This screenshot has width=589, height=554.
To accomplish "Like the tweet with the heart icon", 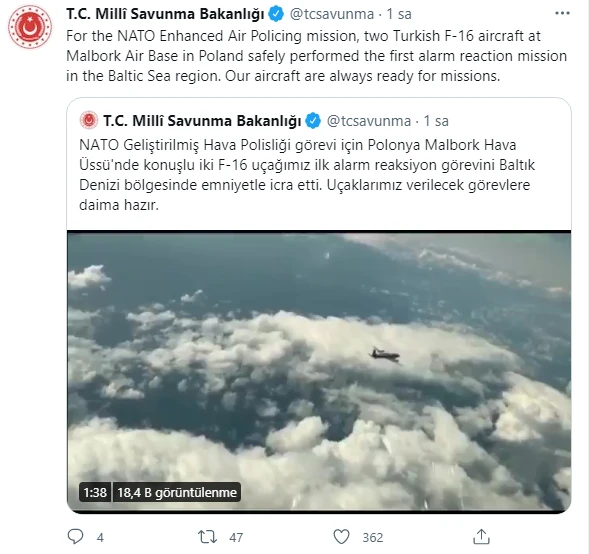I will (x=341, y=537).
